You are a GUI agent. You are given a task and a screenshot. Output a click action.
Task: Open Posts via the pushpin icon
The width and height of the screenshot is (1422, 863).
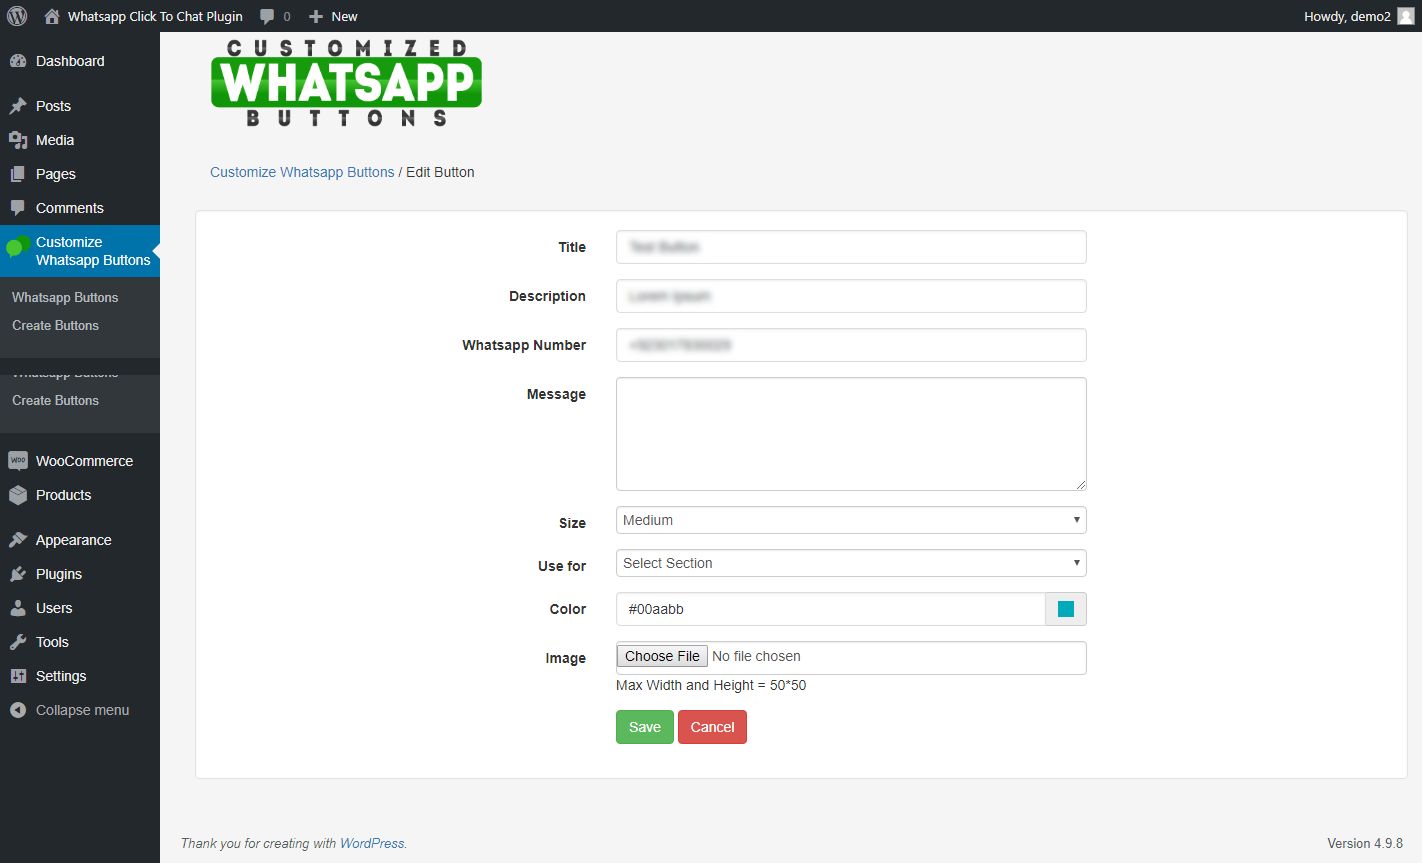click(x=18, y=106)
